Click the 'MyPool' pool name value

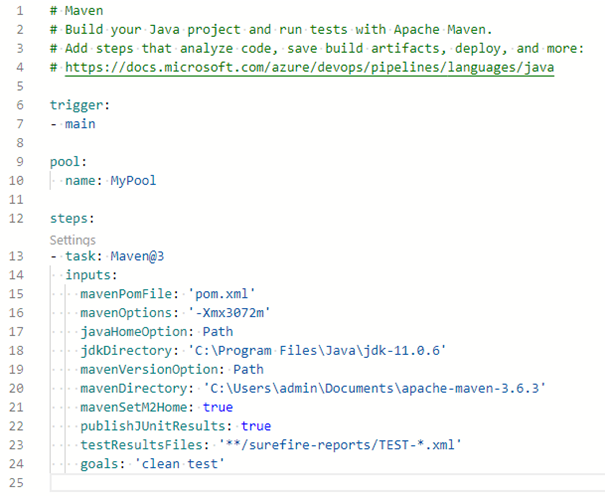click(133, 181)
